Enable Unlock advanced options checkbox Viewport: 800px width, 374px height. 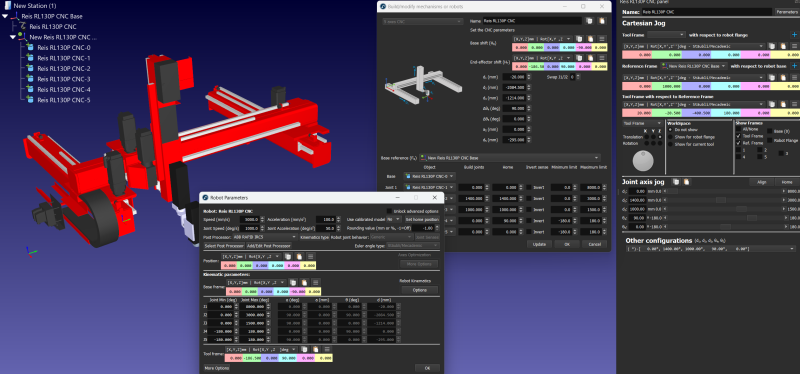389,211
